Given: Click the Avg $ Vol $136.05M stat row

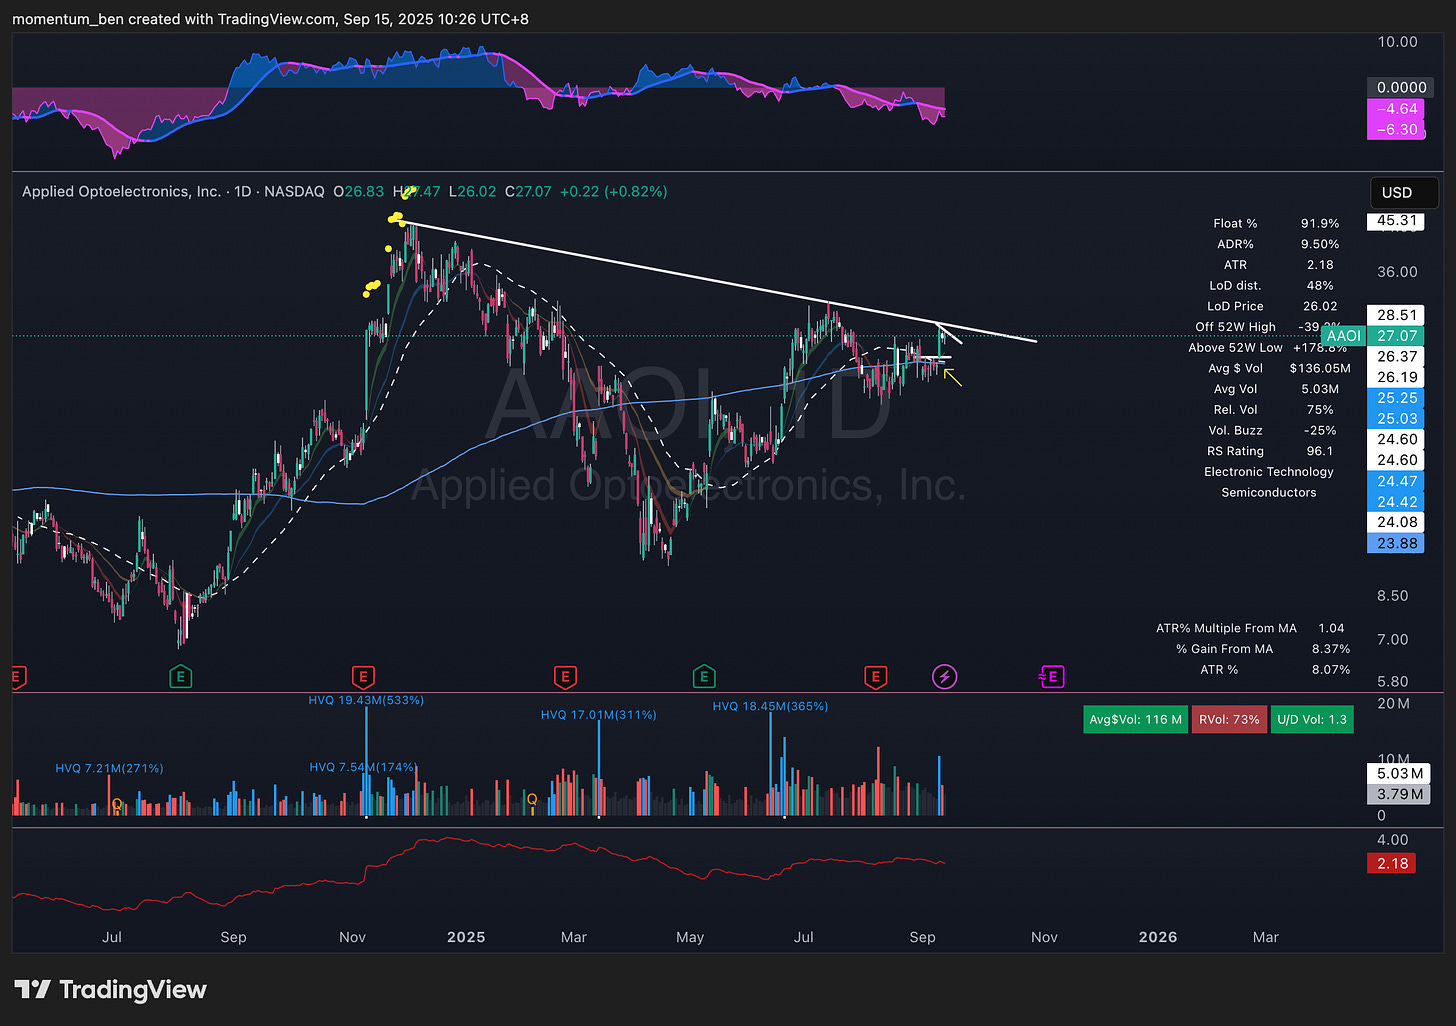Looking at the screenshot, I should tap(1279, 368).
